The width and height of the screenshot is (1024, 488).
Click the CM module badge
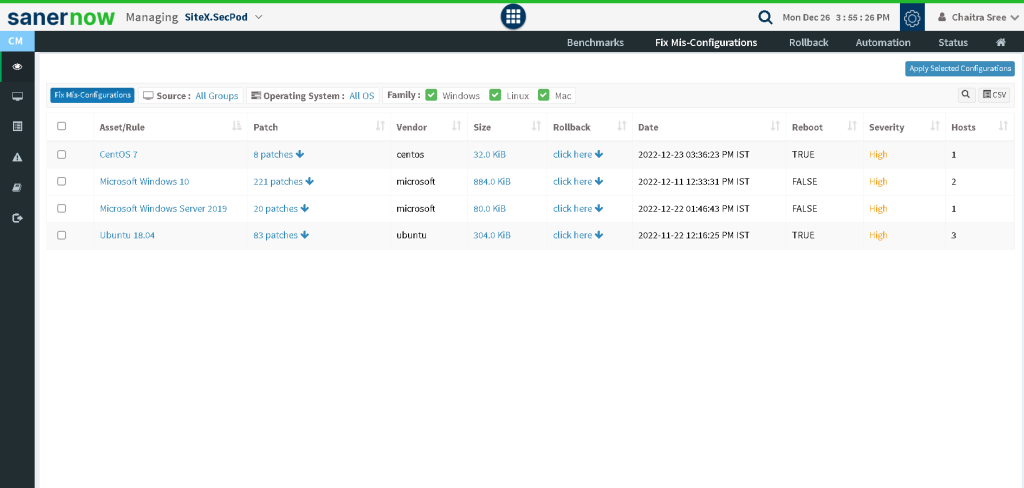click(17, 41)
